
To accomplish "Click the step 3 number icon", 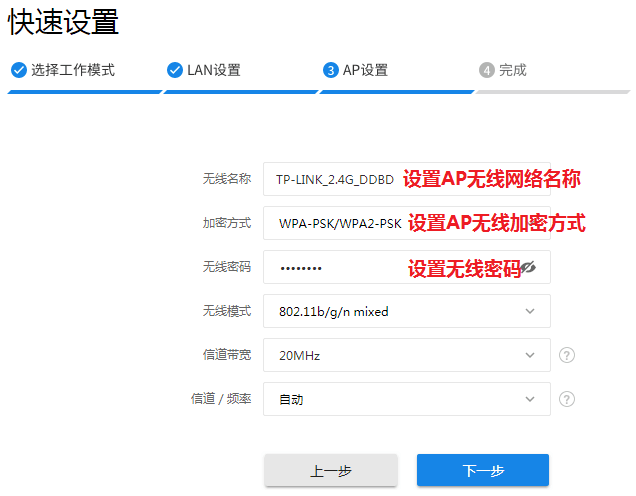I will (330, 70).
